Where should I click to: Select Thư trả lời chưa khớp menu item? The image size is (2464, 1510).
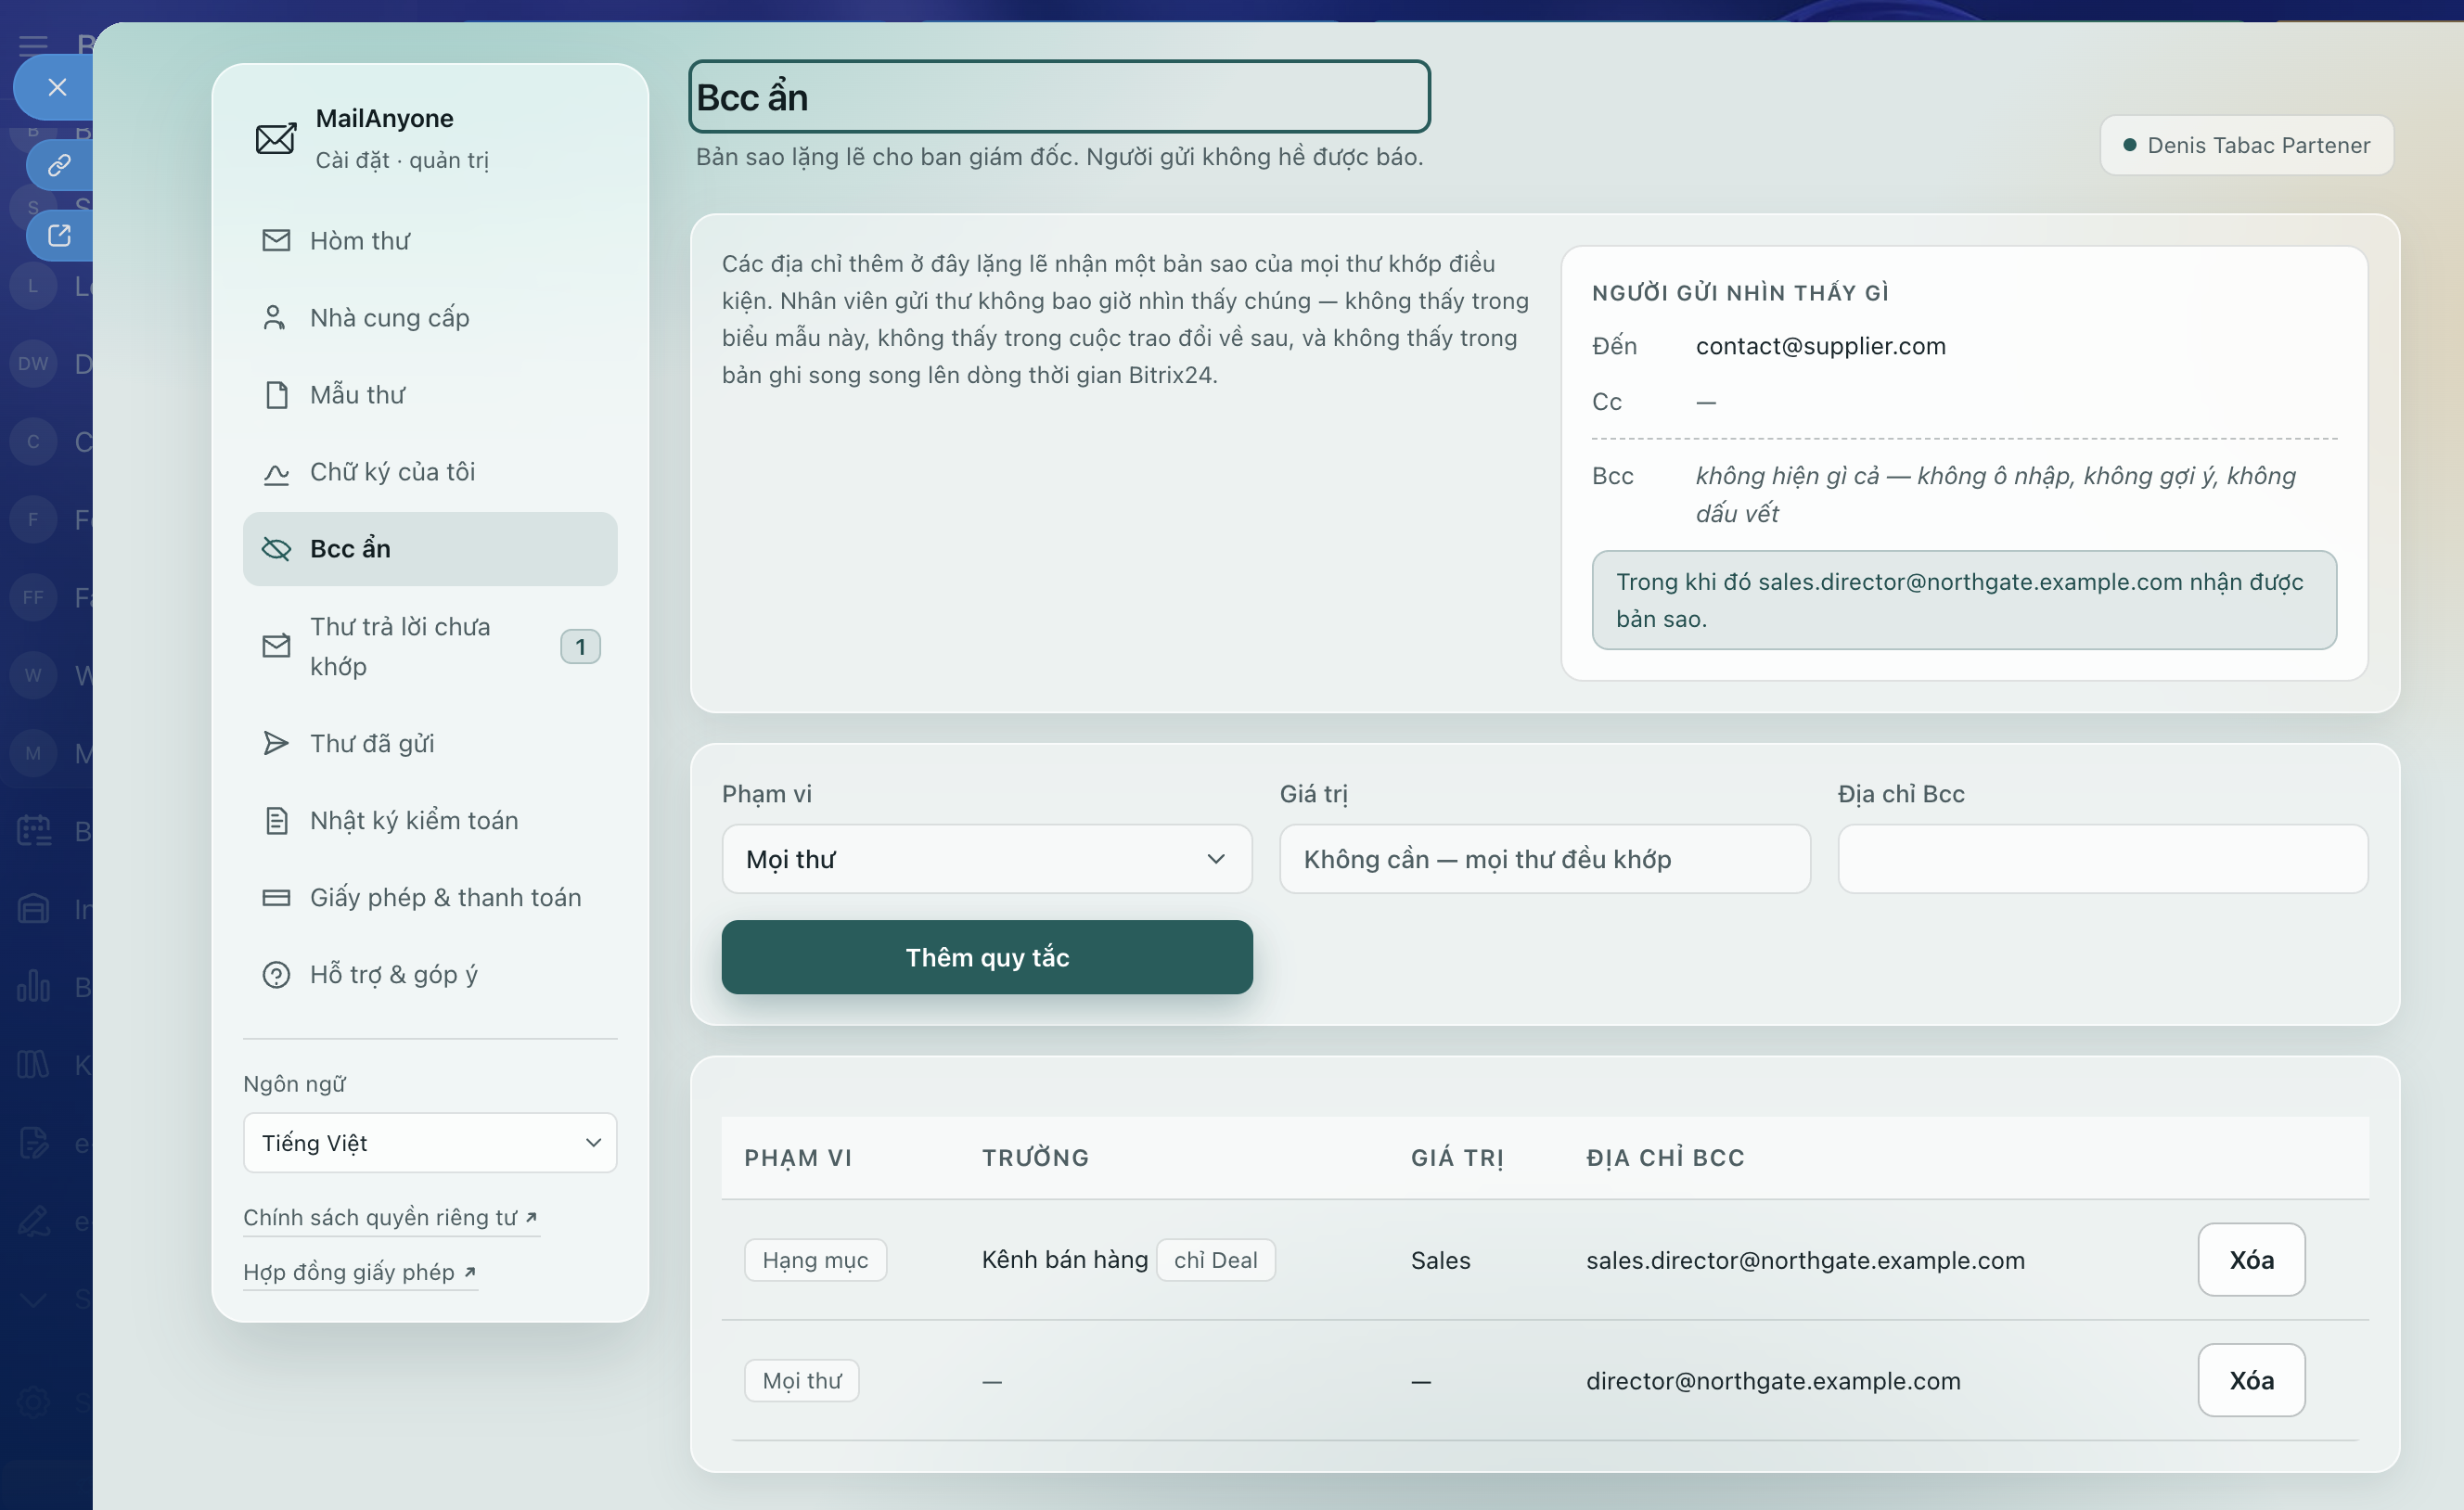(x=430, y=646)
